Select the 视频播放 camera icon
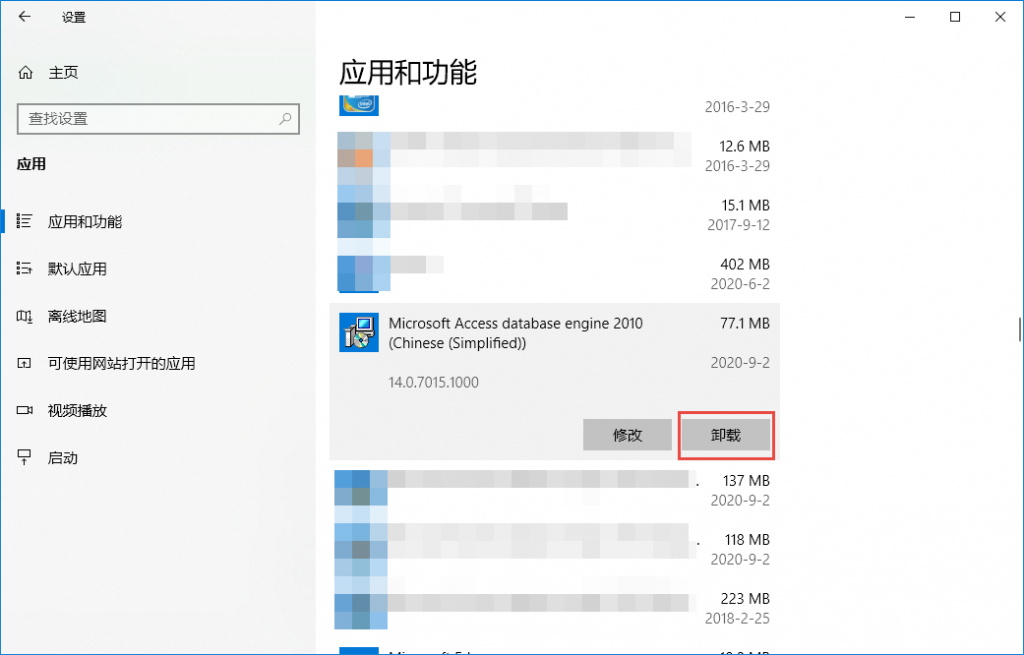 (24, 410)
